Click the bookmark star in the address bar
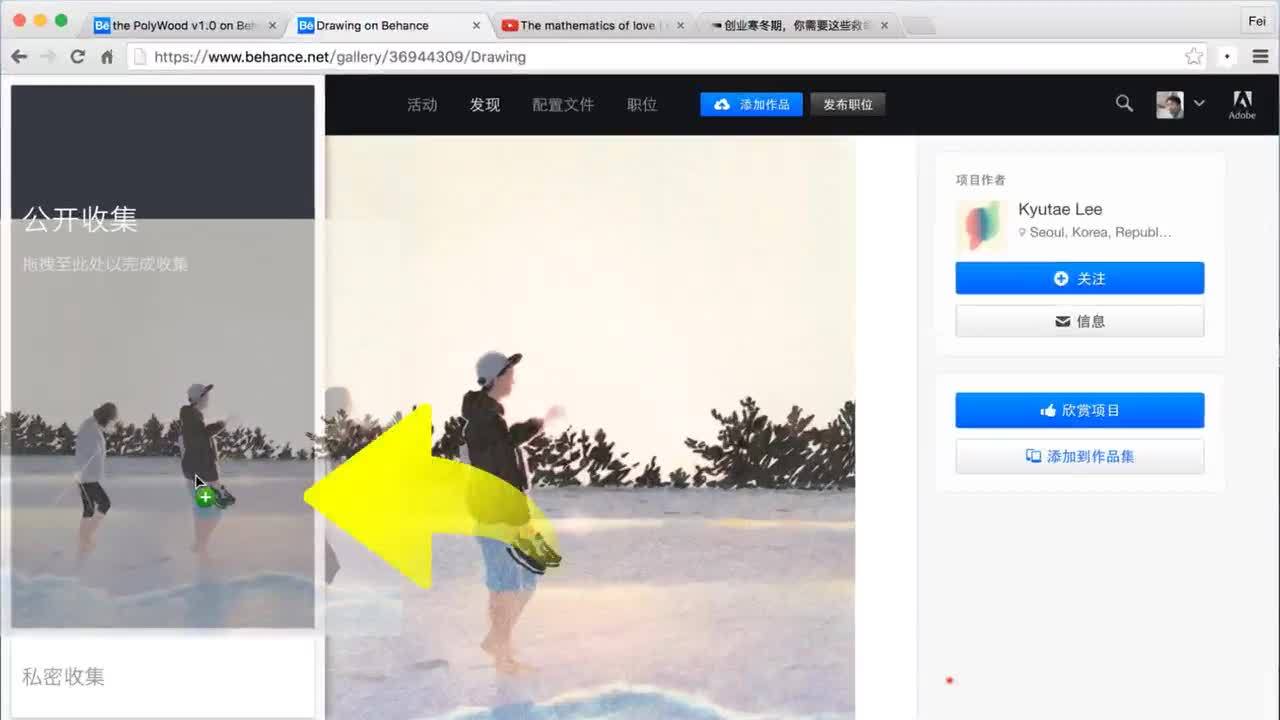Image resolution: width=1280 pixels, height=720 pixels. [1194, 56]
